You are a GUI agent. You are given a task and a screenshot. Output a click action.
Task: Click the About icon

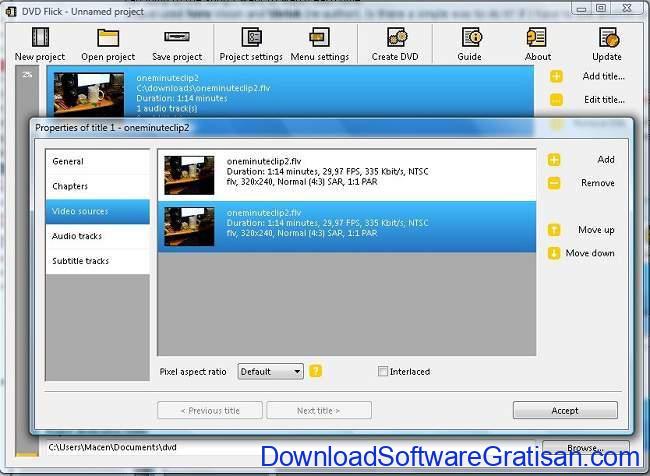(536, 37)
